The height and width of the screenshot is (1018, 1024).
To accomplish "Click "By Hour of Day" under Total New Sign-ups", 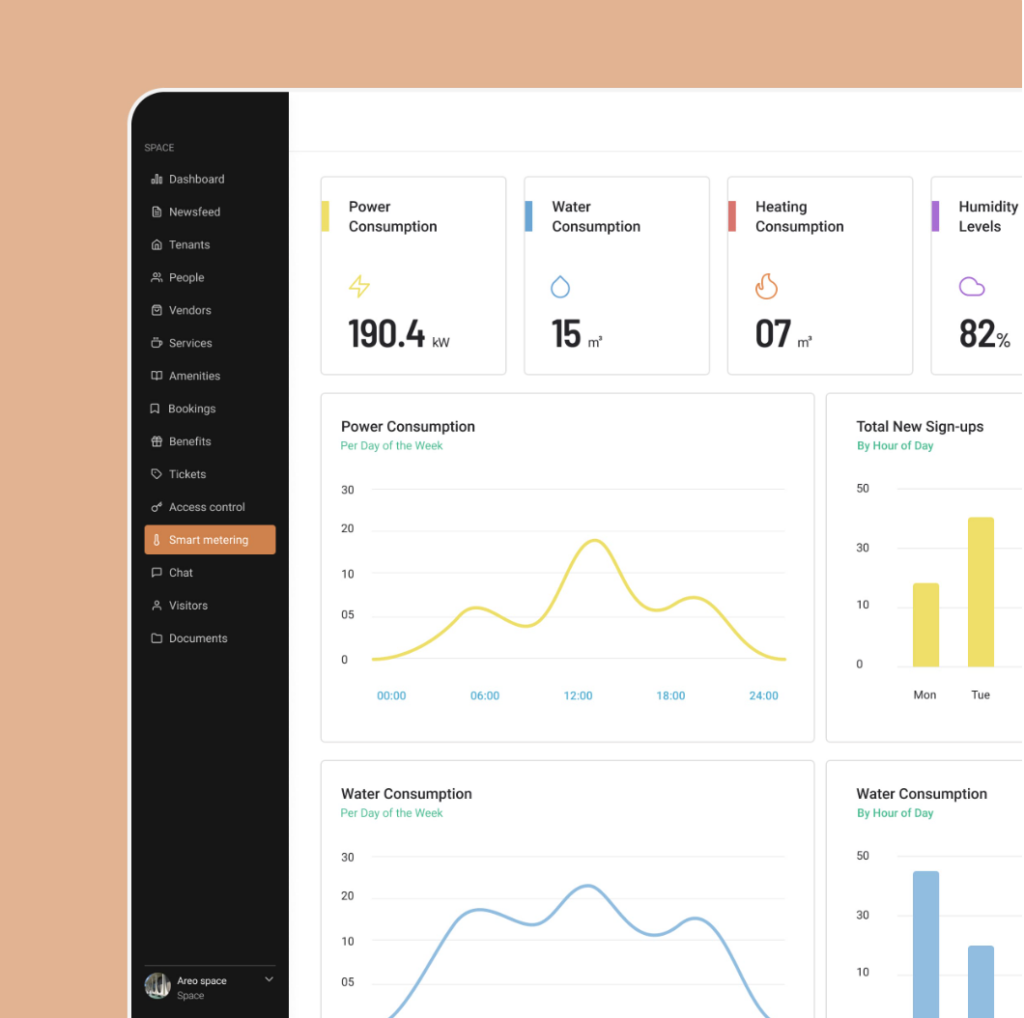I will click(895, 445).
